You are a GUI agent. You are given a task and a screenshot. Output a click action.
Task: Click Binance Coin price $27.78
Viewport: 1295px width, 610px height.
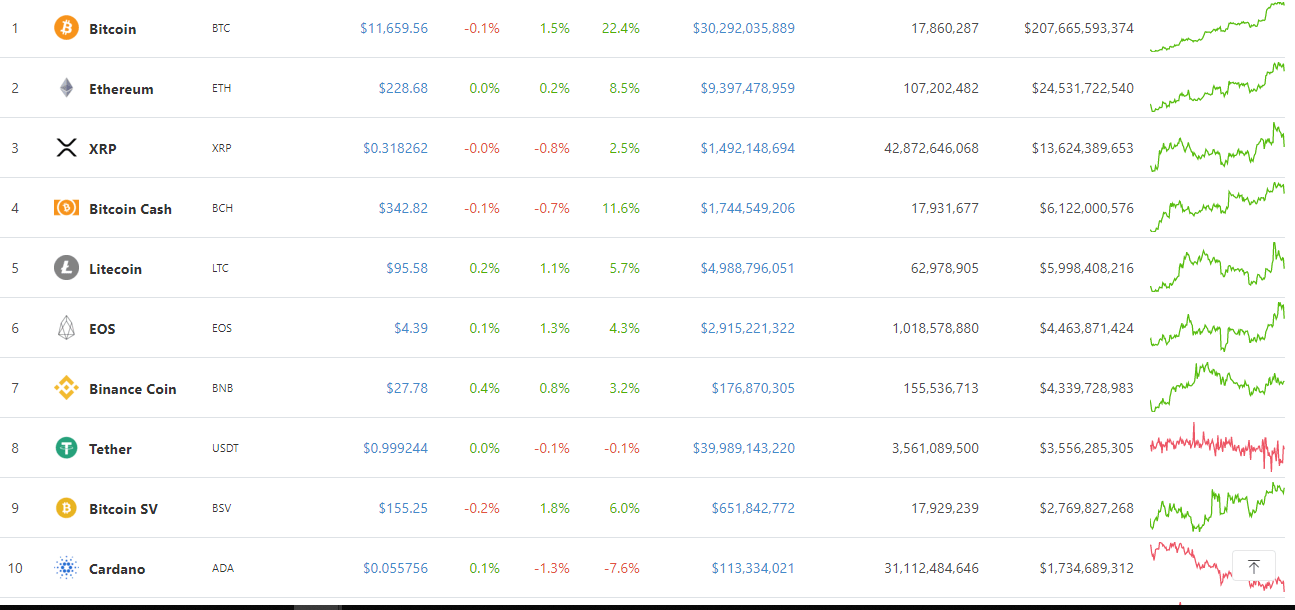(x=407, y=388)
